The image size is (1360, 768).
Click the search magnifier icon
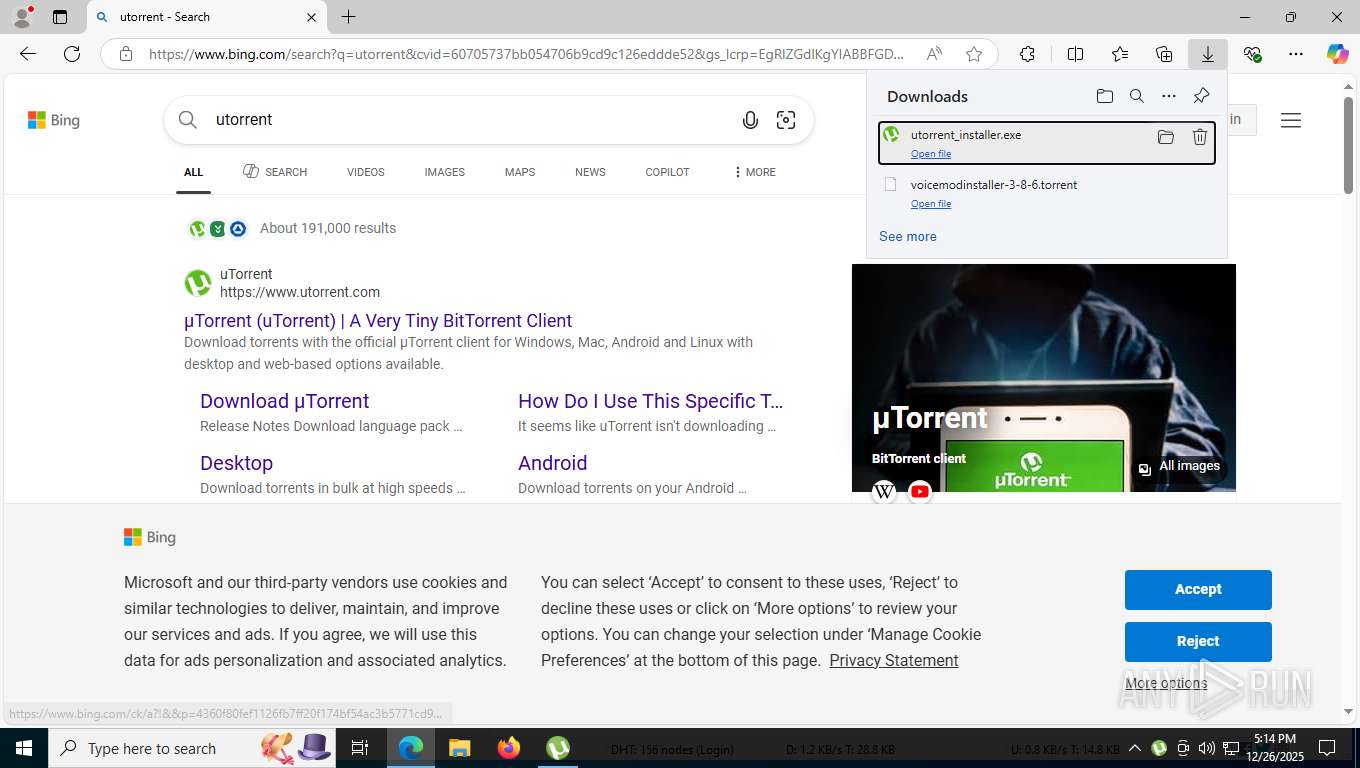click(x=188, y=120)
